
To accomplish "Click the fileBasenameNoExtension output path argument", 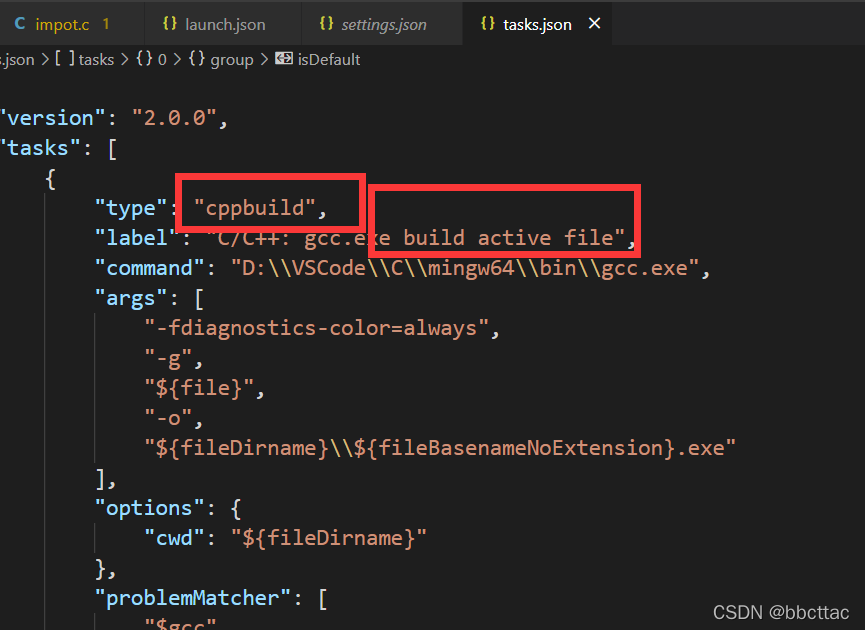I will tap(440, 448).
